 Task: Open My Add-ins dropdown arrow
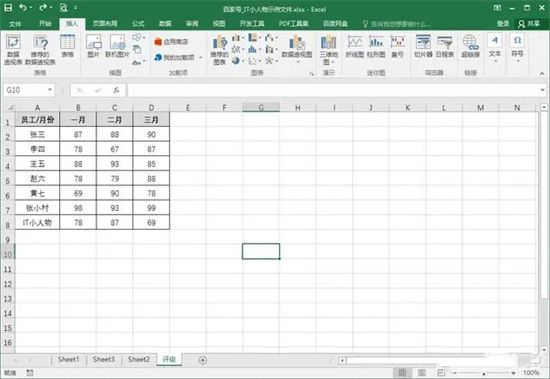tap(201, 57)
